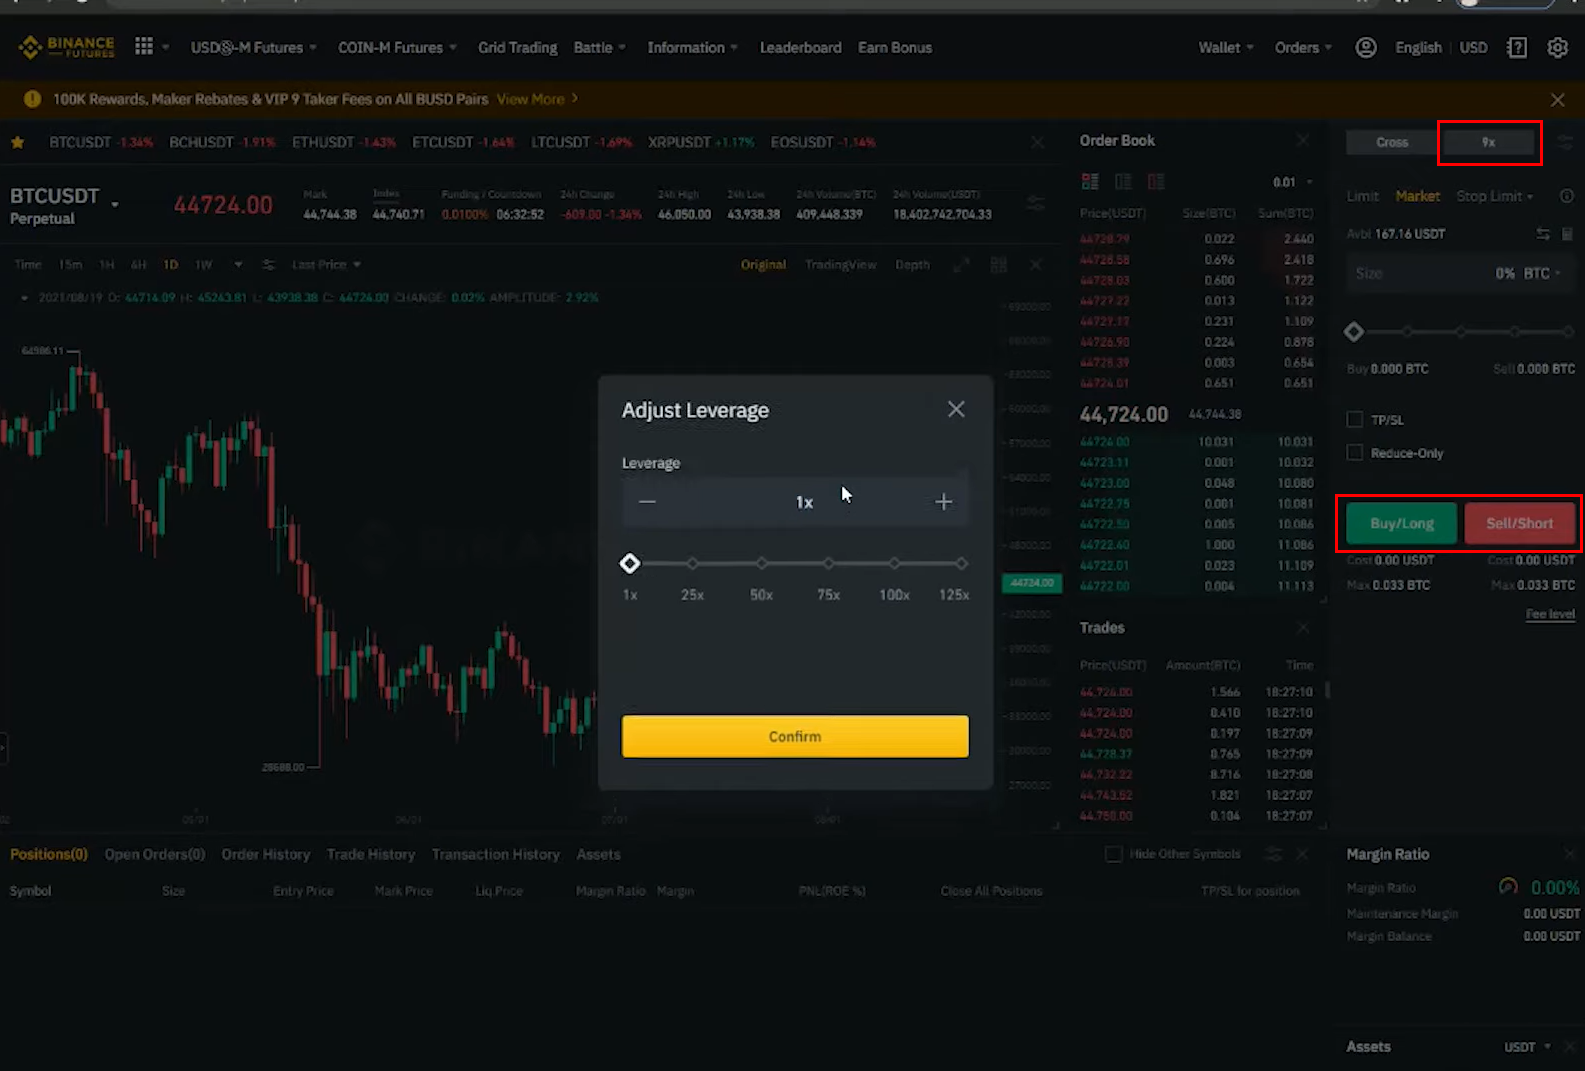
Task: Dismiss the 100K Rewards banner
Action: (x=1557, y=99)
